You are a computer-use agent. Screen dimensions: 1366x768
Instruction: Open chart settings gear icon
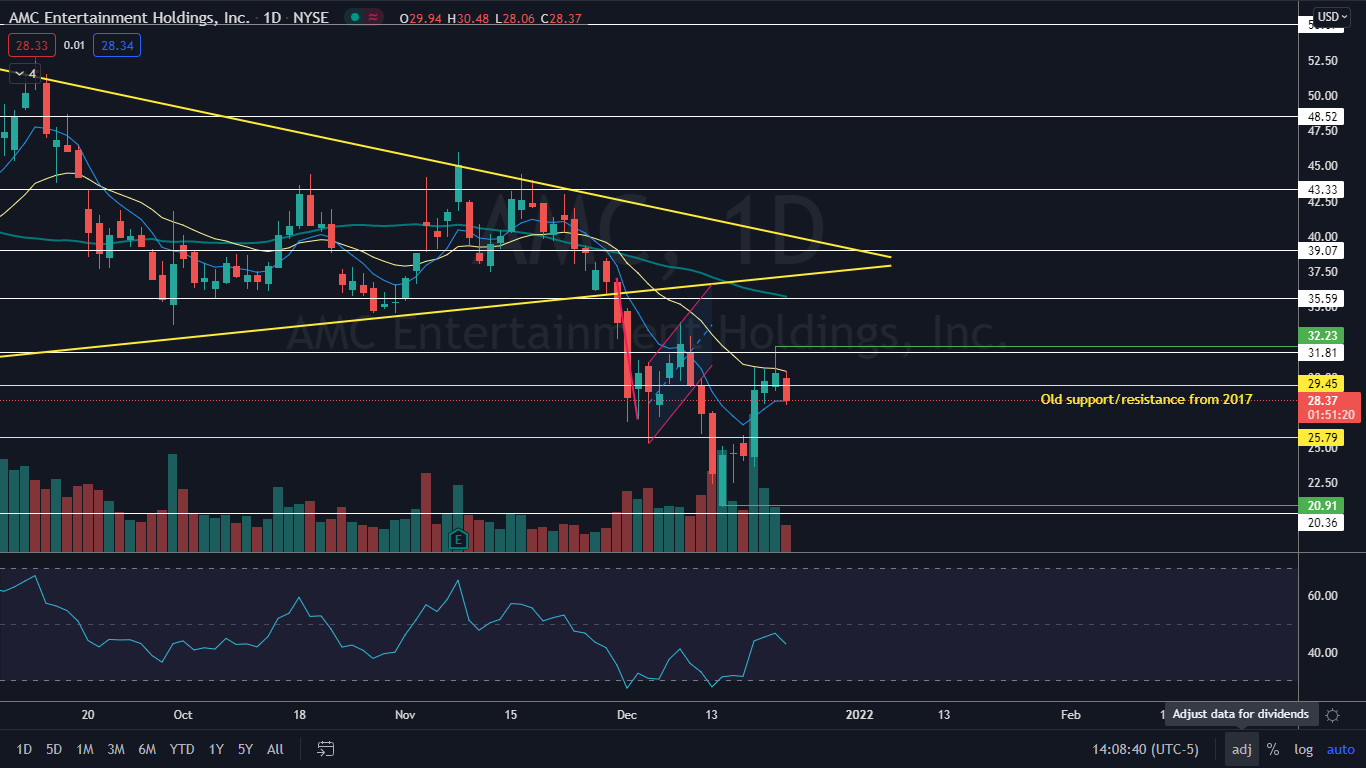click(x=1332, y=715)
